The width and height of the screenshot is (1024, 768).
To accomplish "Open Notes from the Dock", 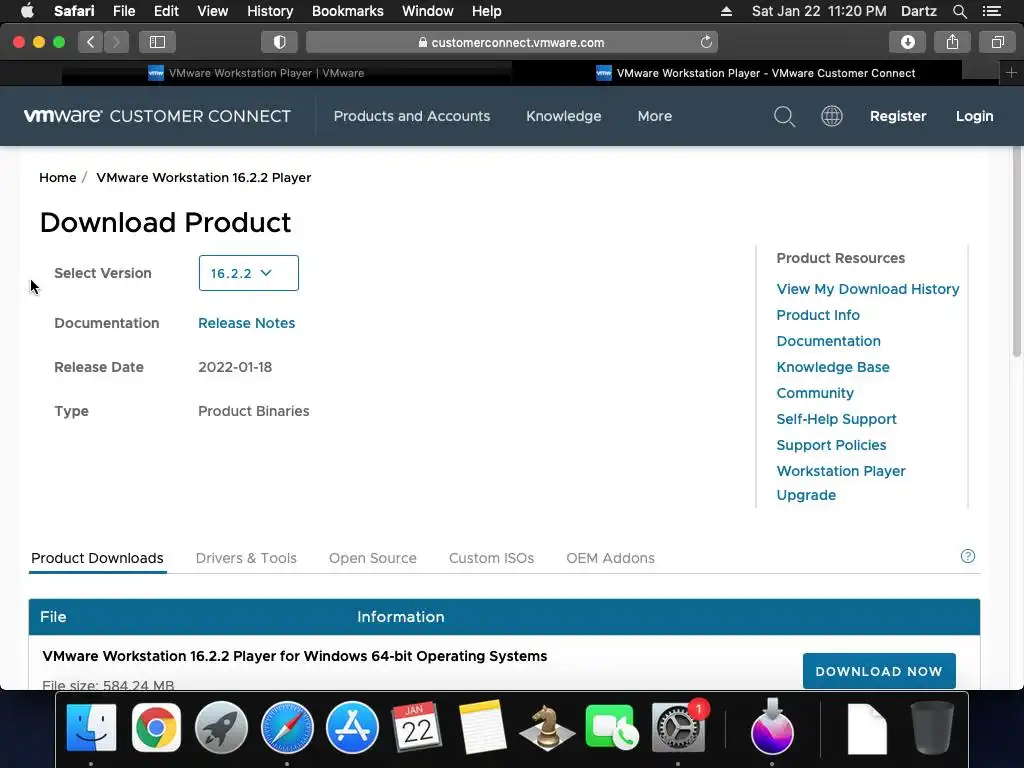I will (x=482, y=728).
